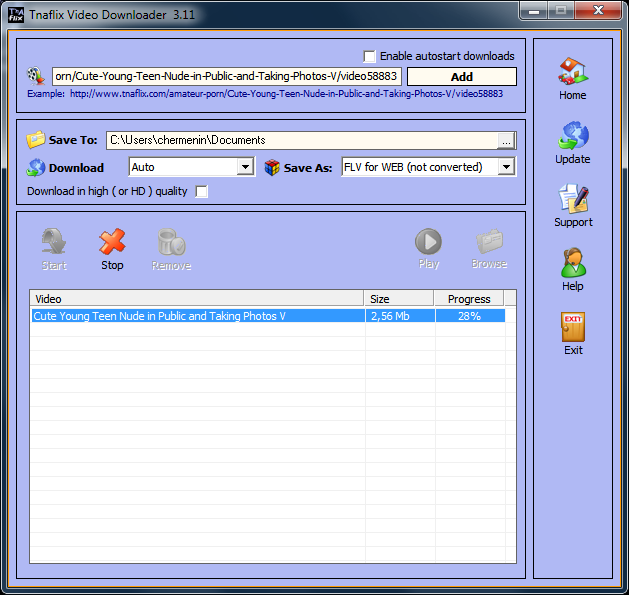The width and height of the screenshot is (629, 595).
Task: Click the 28% progress cell
Action: pyautogui.click(x=470, y=316)
